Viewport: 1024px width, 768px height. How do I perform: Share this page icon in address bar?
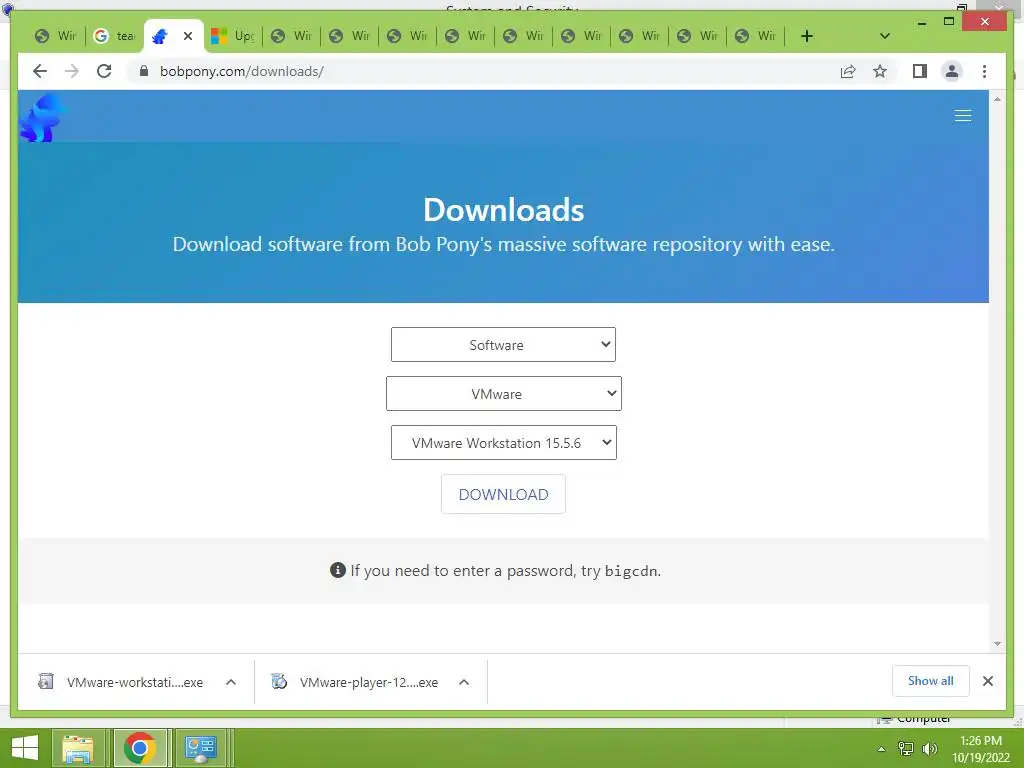(x=848, y=71)
